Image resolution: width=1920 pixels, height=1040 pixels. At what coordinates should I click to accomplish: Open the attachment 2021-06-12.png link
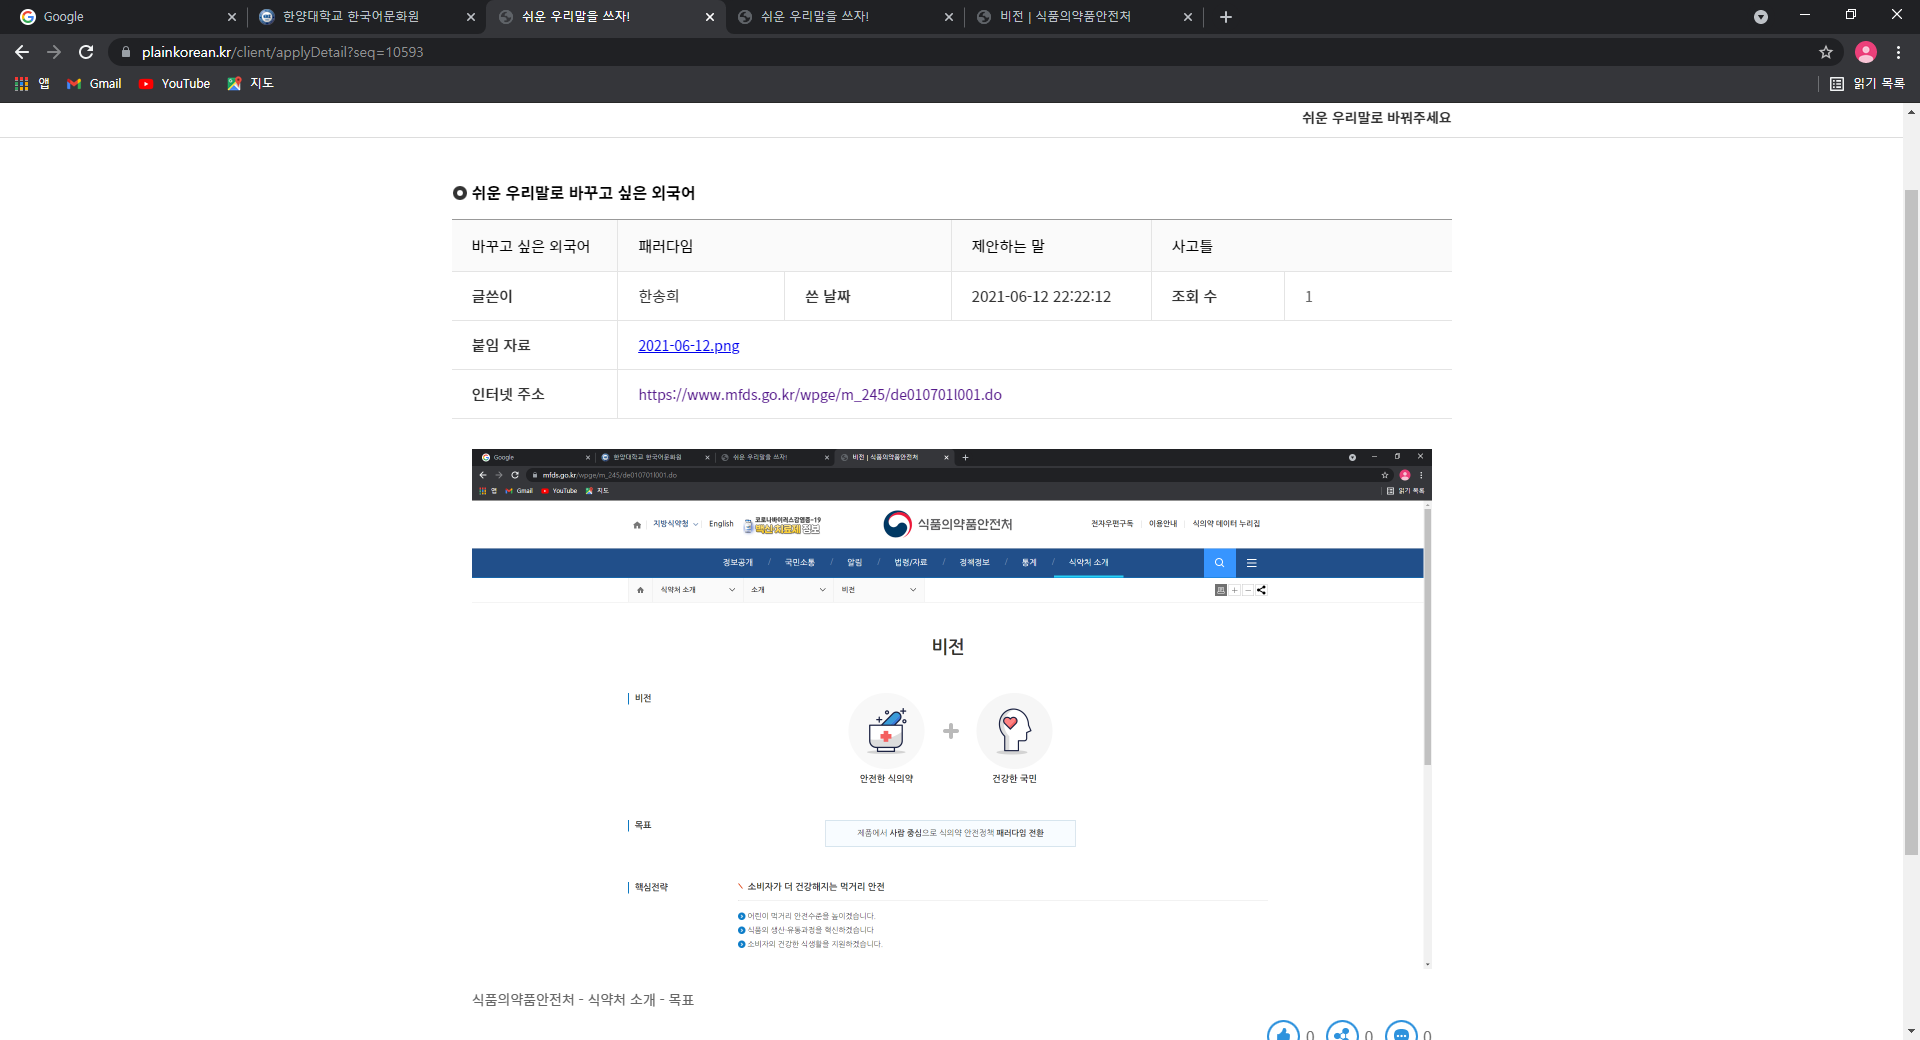click(x=689, y=346)
